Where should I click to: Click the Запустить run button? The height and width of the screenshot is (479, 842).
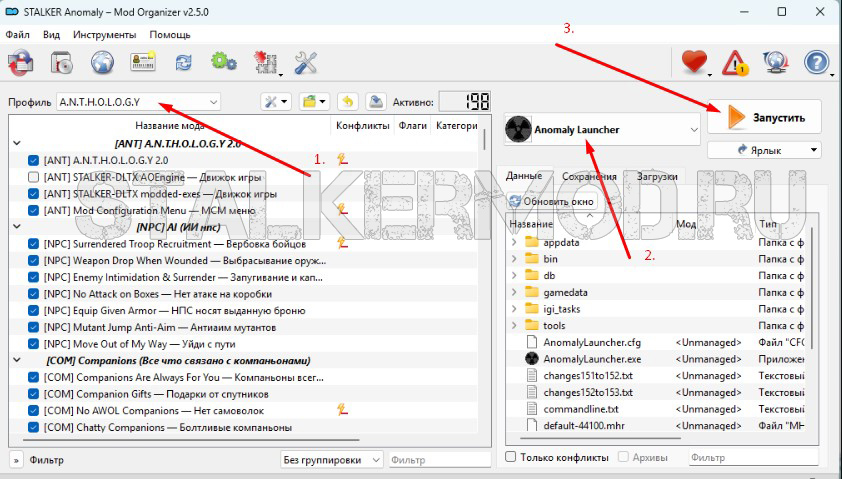tap(764, 117)
